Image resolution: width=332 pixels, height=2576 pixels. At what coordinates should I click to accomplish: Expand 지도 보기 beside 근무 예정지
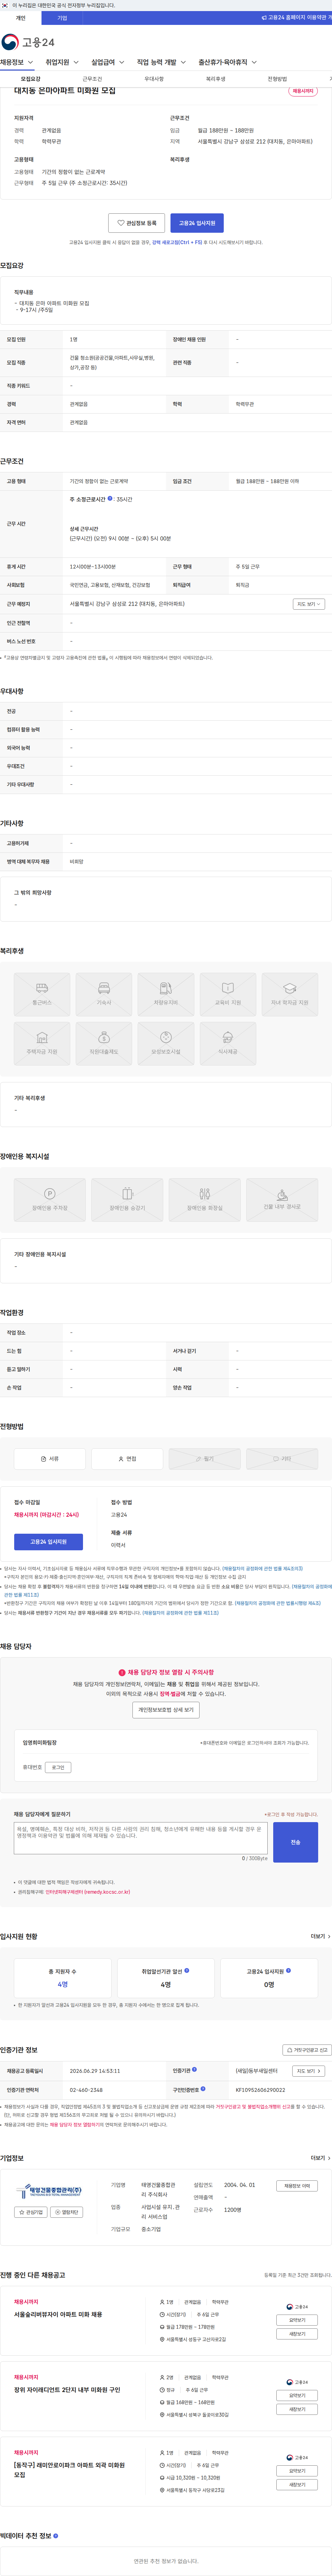pyautogui.click(x=309, y=604)
